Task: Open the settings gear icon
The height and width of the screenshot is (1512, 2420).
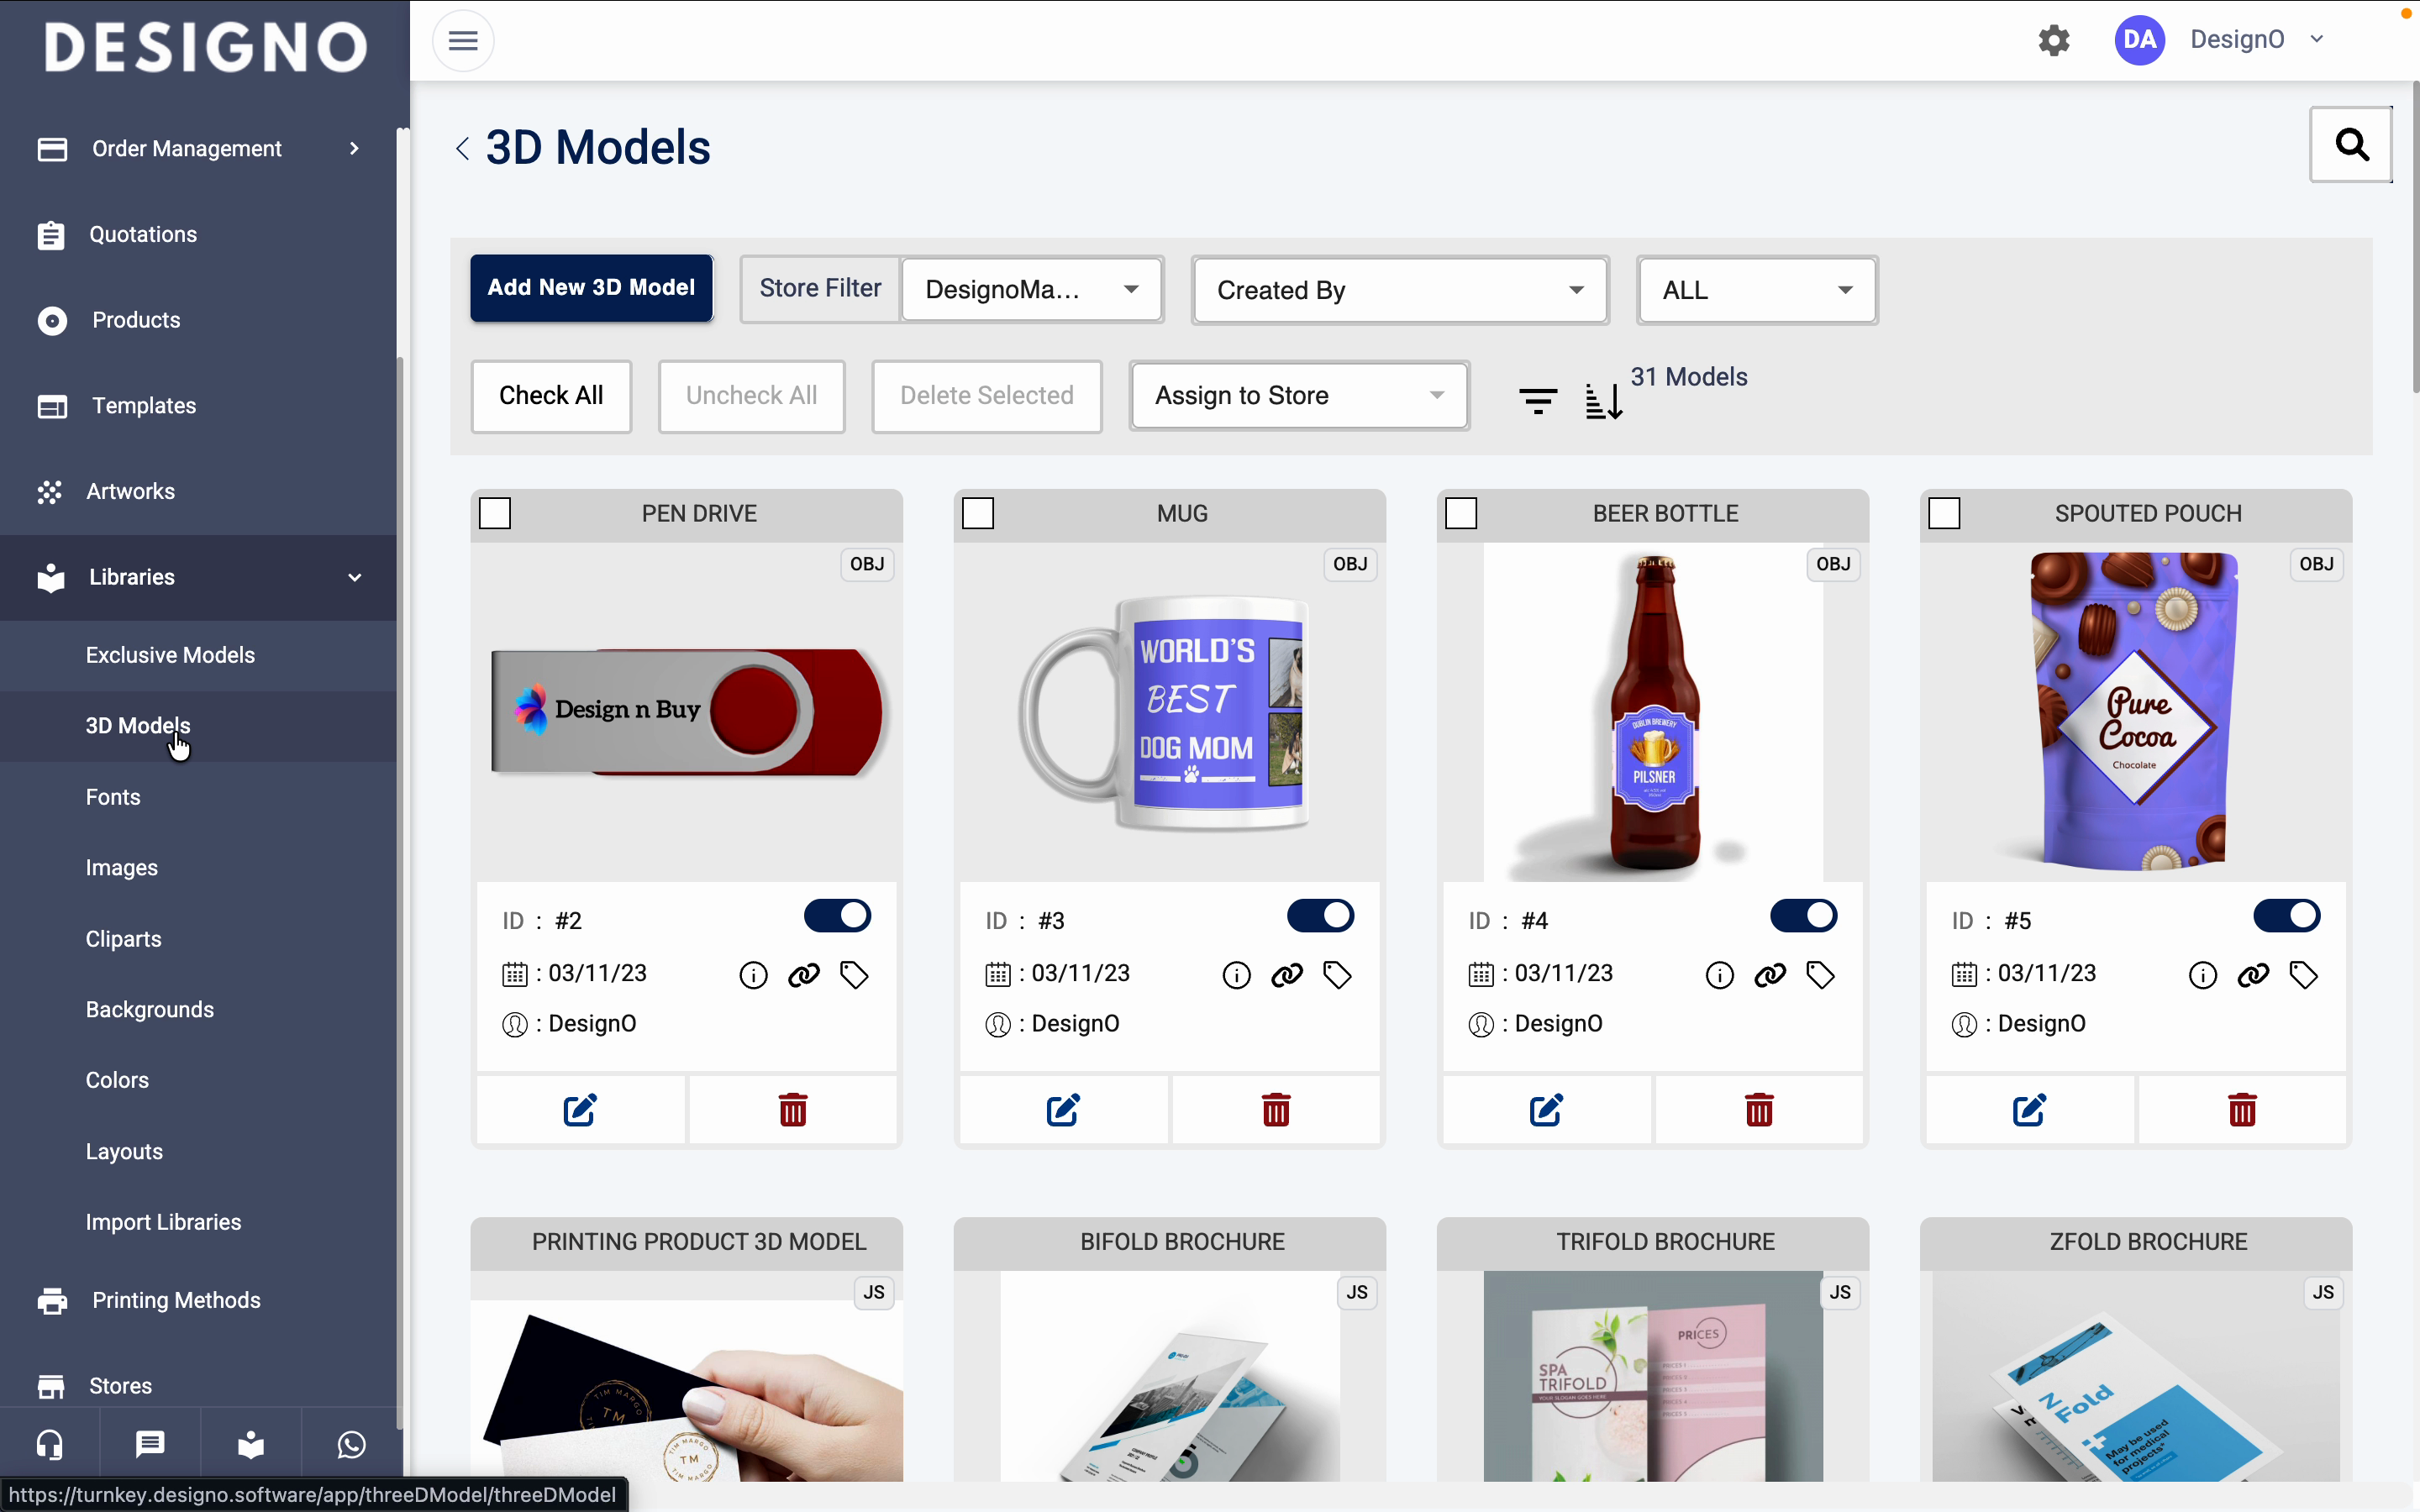Action: tap(2054, 40)
